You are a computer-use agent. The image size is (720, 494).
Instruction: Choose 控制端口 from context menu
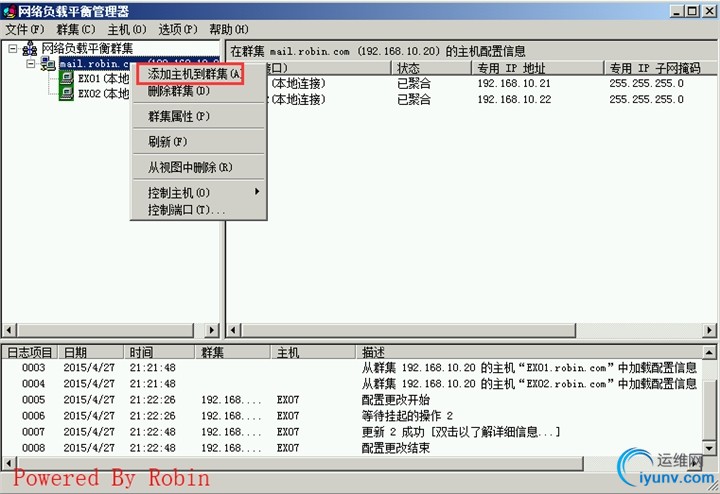click(x=198, y=210)
